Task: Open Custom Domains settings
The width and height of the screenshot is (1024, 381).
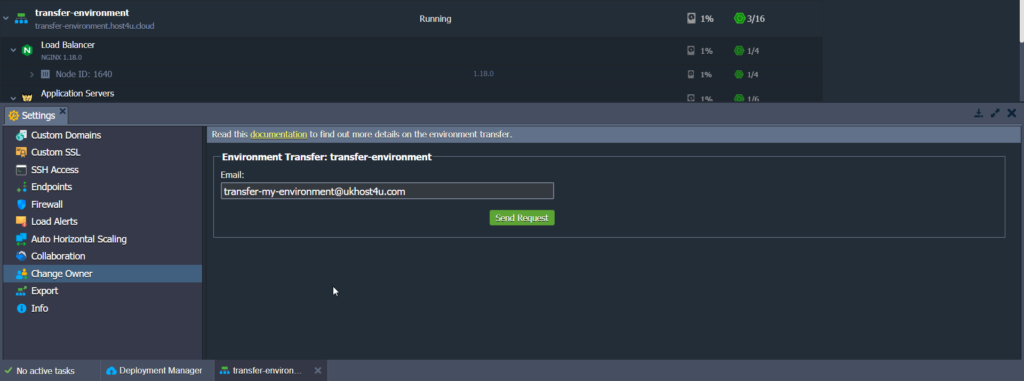Action: [103, 135]
